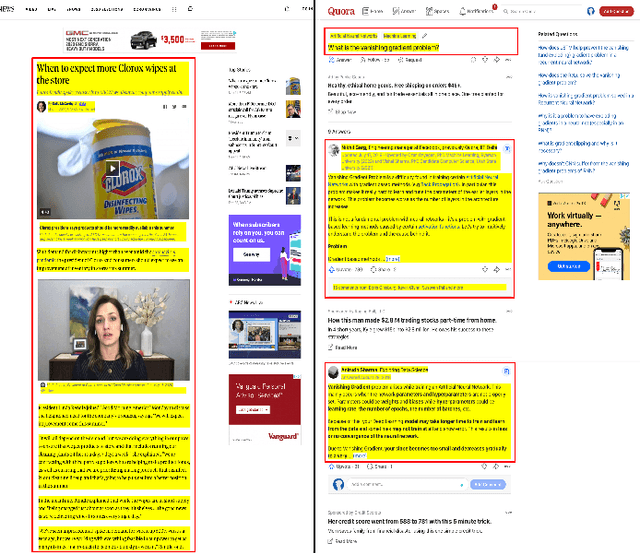Open first answer author's profile picture
Viewport: 640px width, 553px height.
point(334,150)
